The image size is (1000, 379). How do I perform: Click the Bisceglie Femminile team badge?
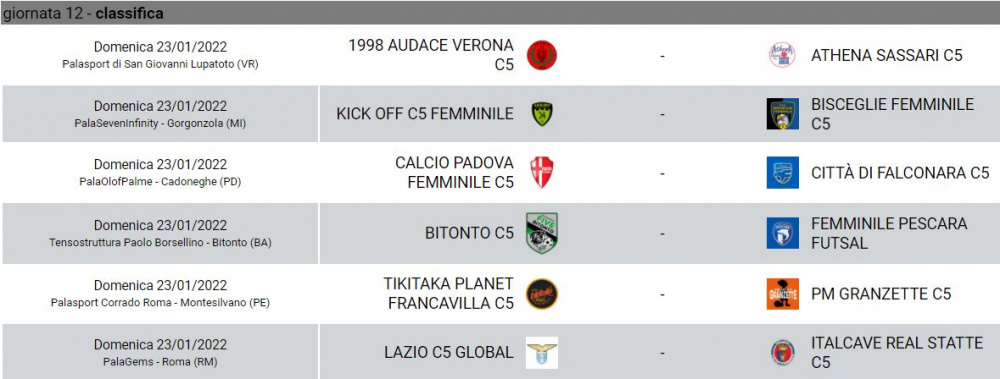pos(783,114)
